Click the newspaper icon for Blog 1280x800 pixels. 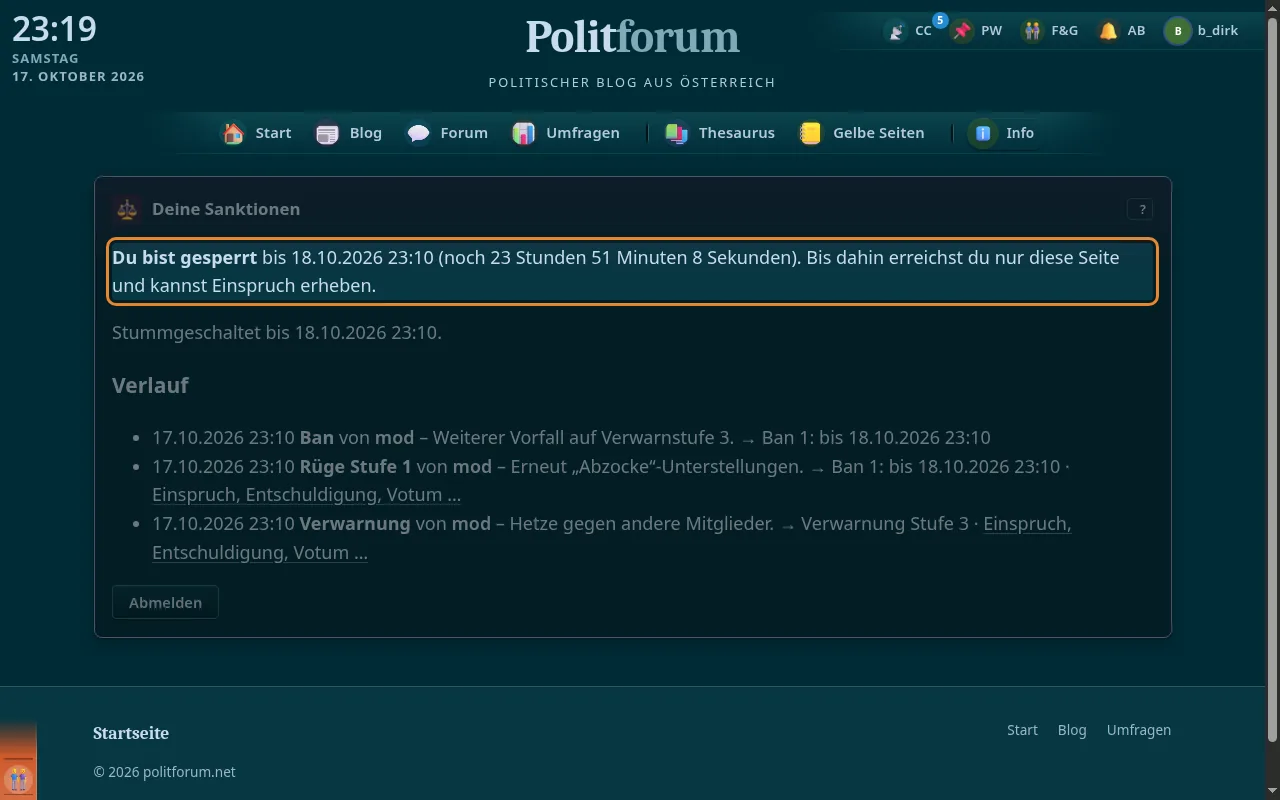click(x=327, y=133)
